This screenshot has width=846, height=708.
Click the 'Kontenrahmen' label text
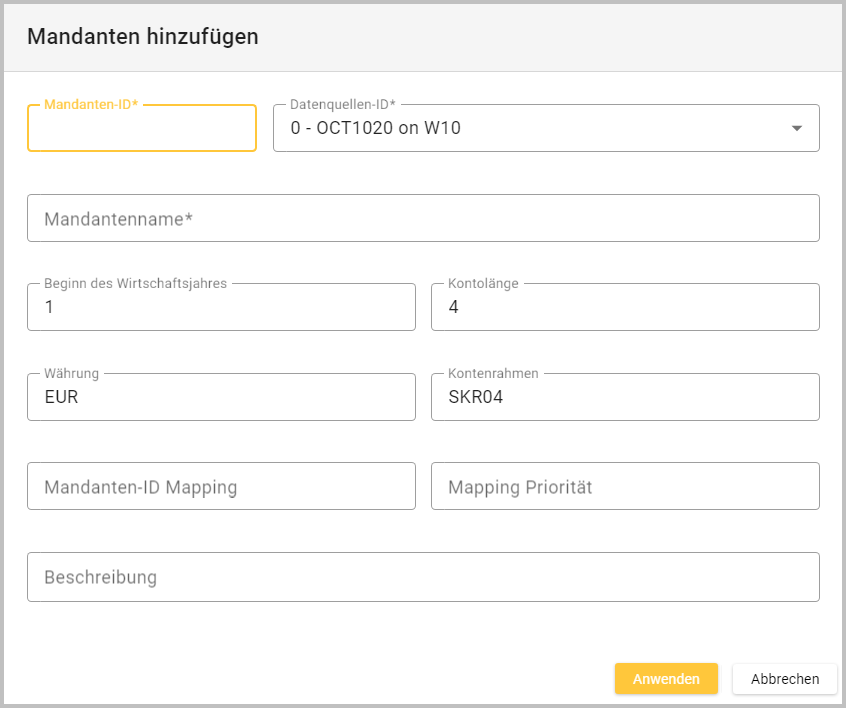(493, 373)
